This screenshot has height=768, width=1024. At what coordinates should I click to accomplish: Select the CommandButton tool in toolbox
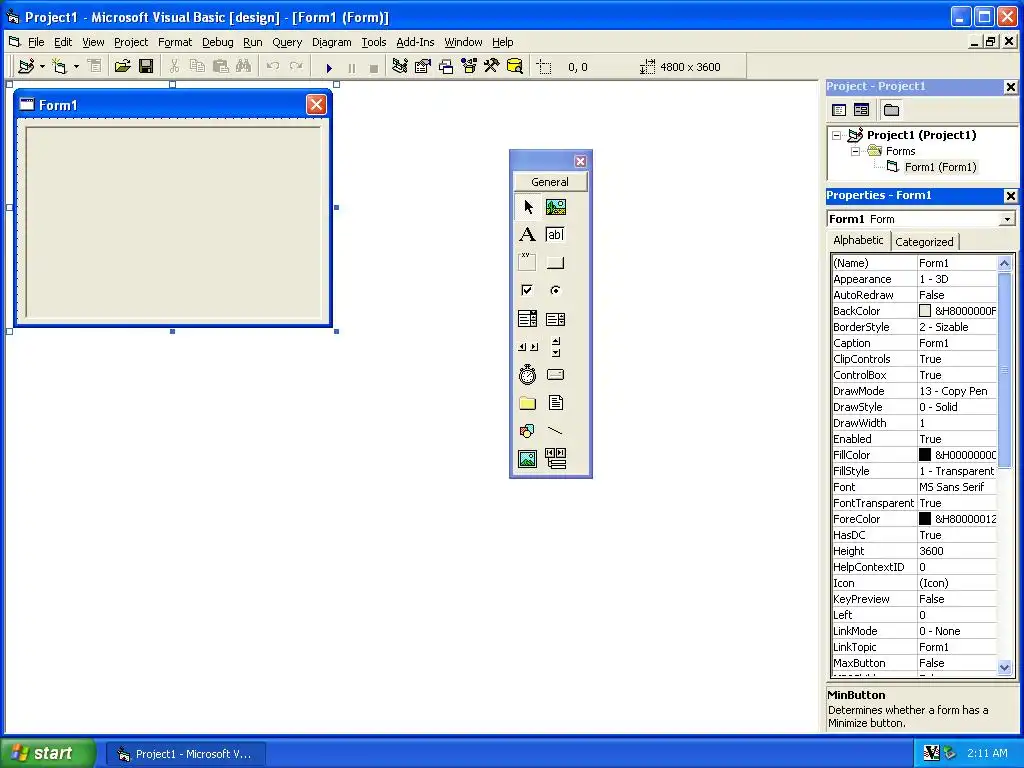tap(556, 263)
